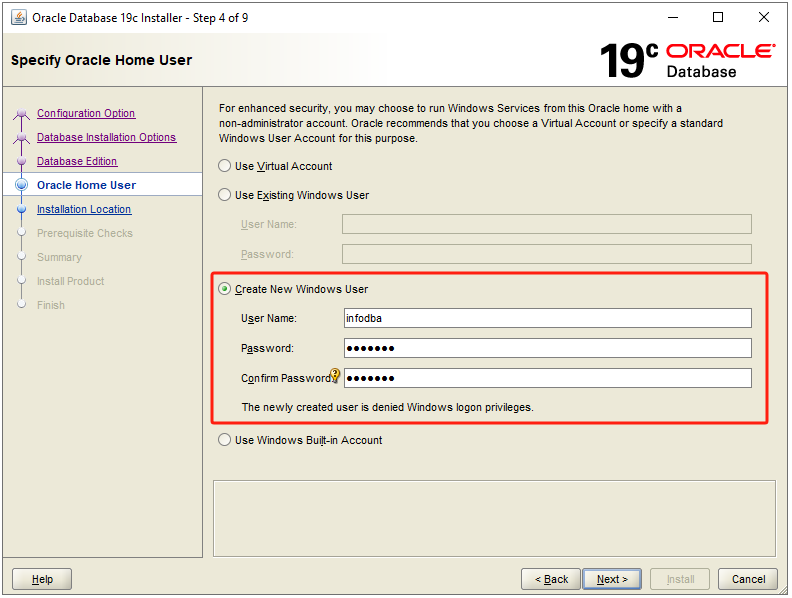Viewport: 792px width, 598px height.
Task: Open installer Help
Action: pyautogui.click(x=42, y=579)
